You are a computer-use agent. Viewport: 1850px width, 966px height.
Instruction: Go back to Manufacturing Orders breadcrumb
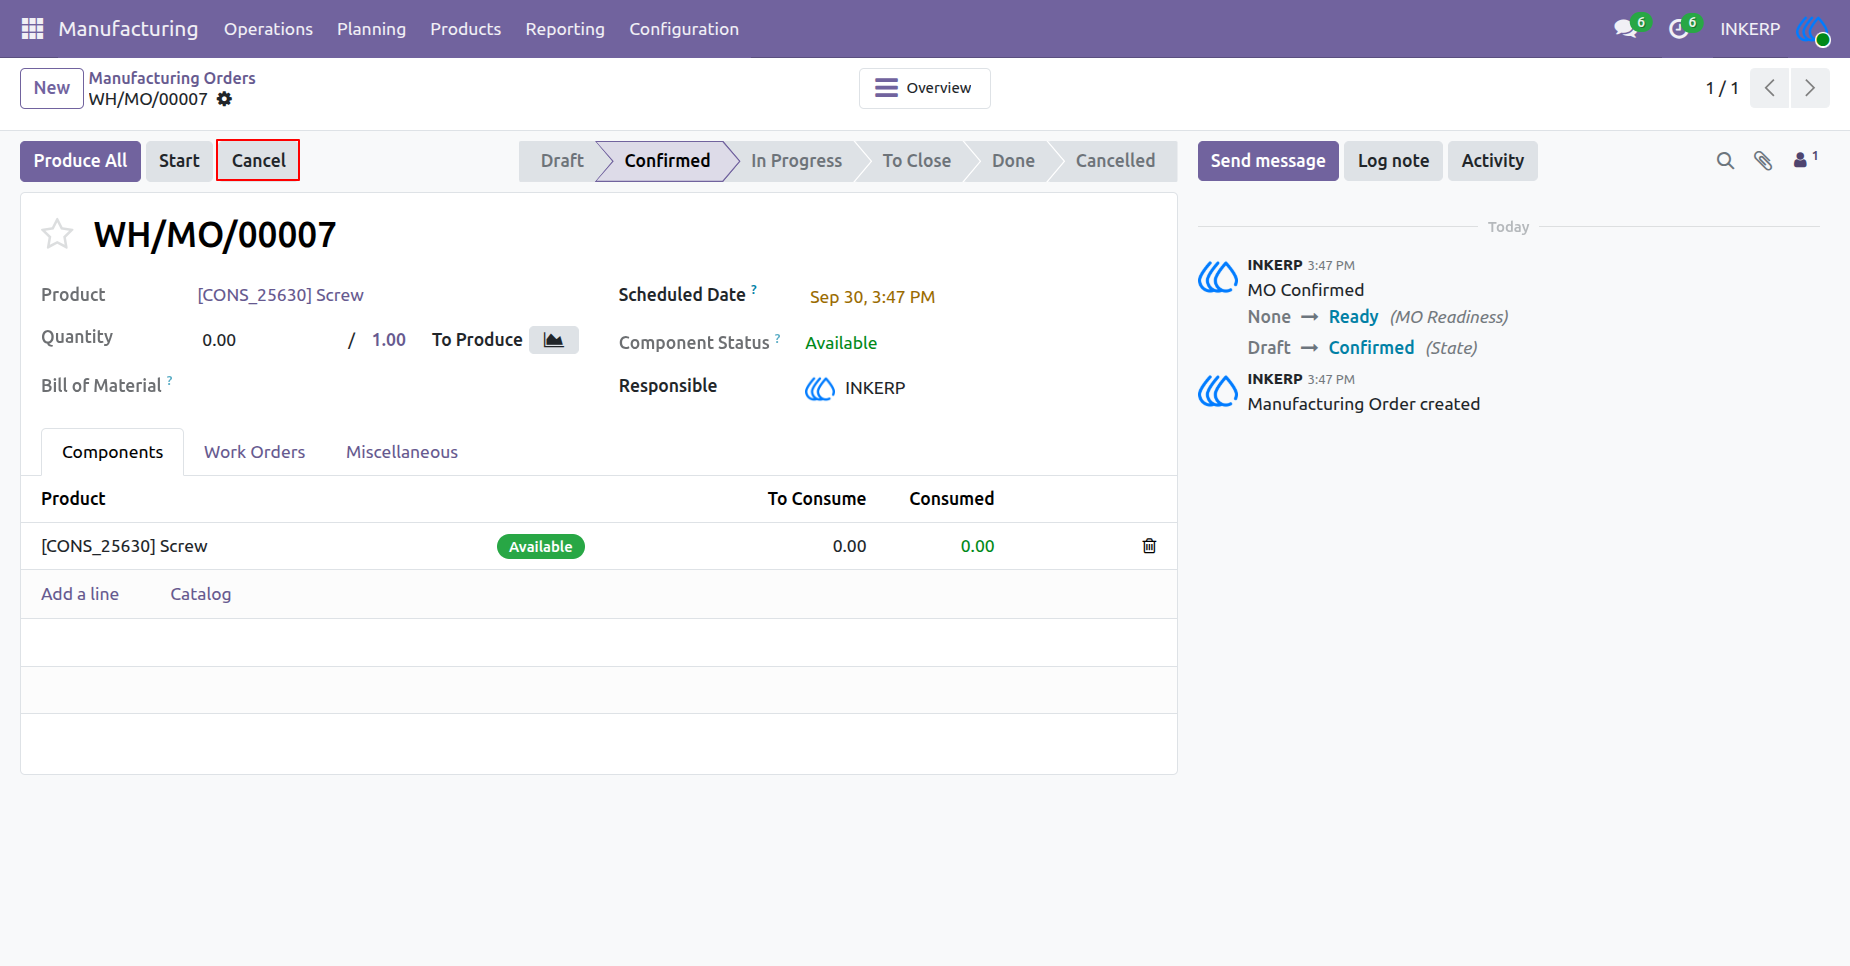pos(172,78)
